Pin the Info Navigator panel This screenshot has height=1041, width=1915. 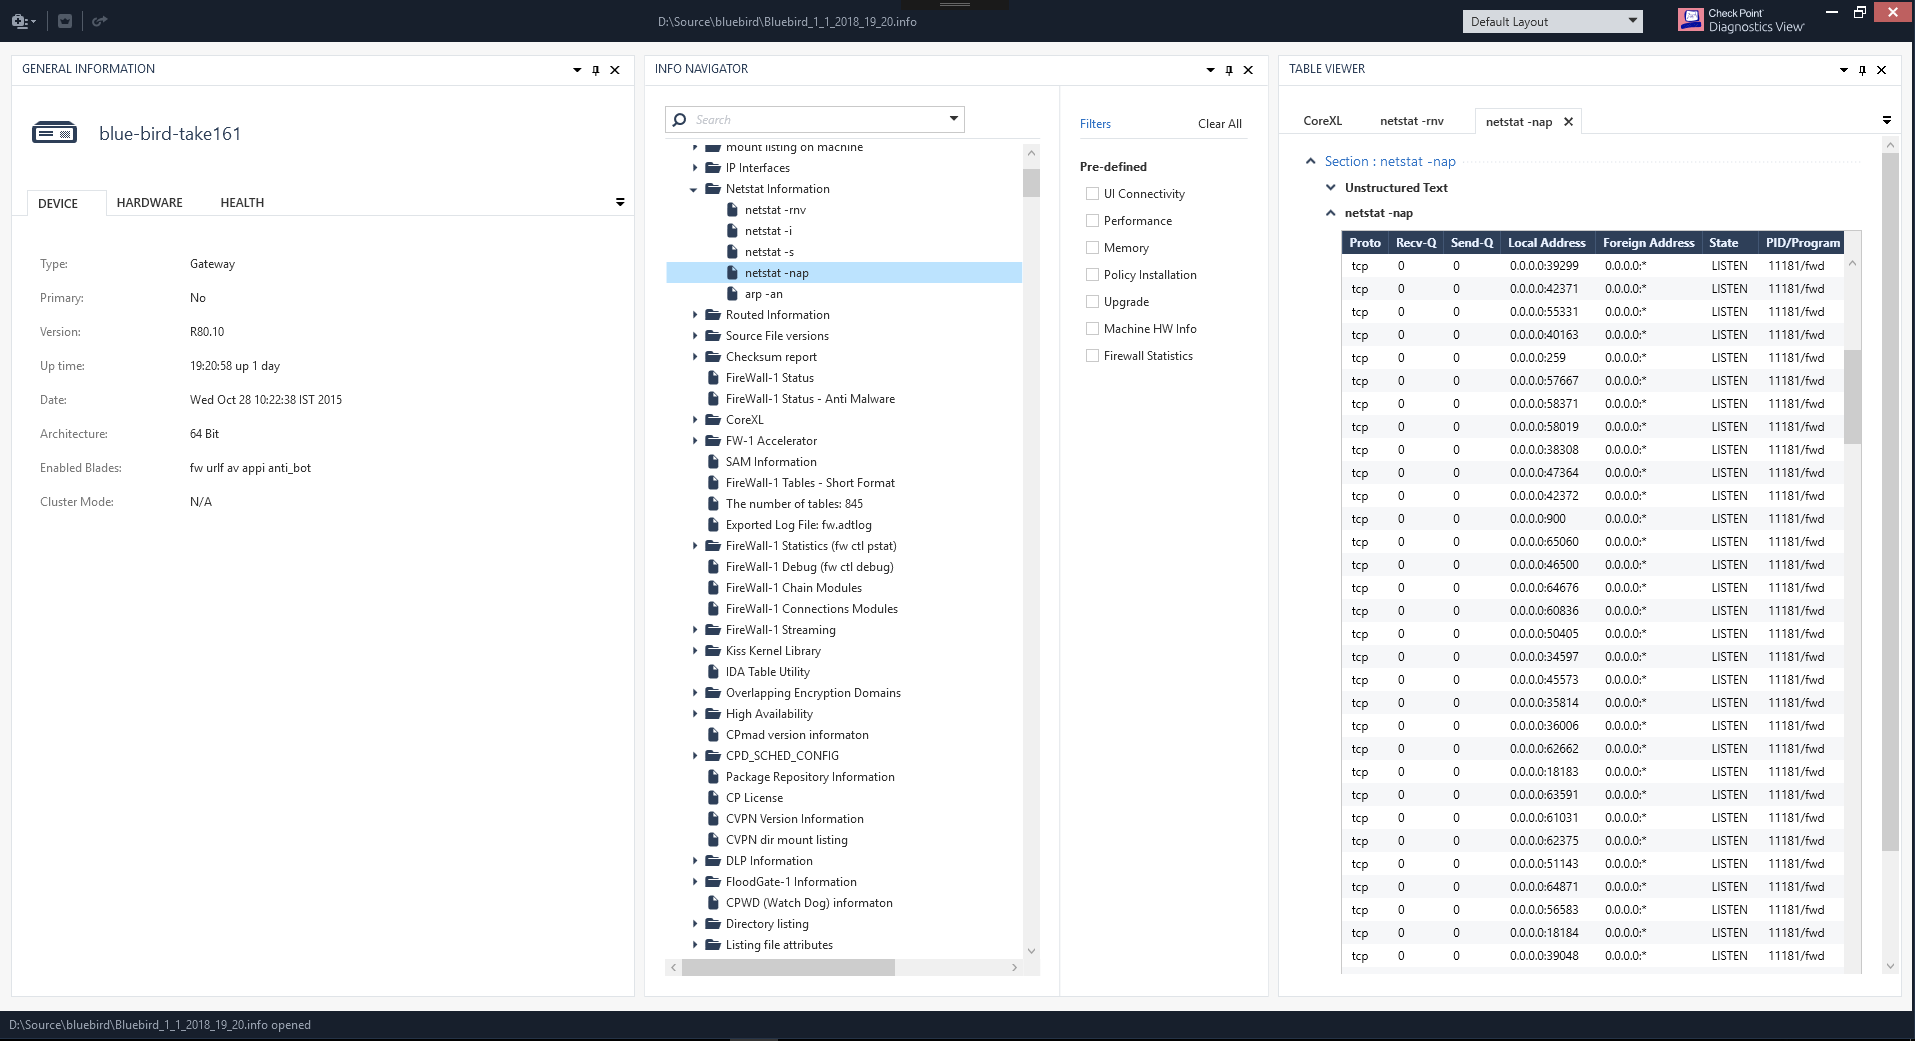pyautogui.click(x=1229, y=70)
